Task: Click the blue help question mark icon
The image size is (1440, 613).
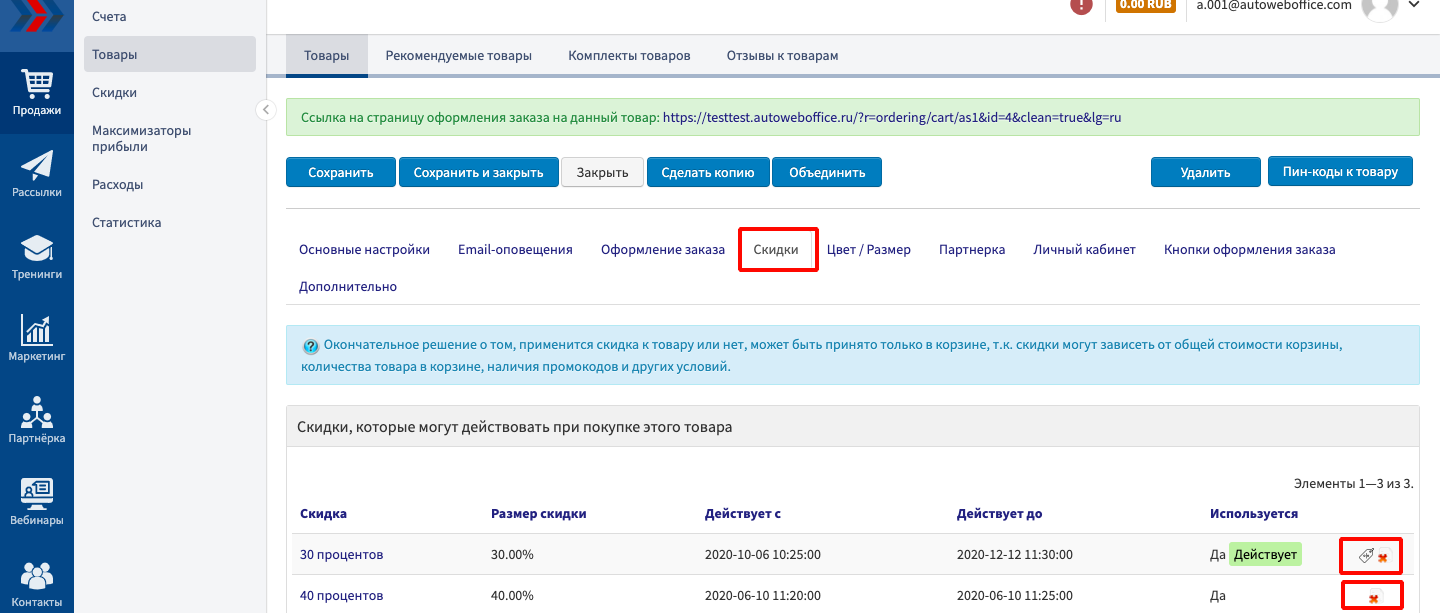Action: (311, 346)
